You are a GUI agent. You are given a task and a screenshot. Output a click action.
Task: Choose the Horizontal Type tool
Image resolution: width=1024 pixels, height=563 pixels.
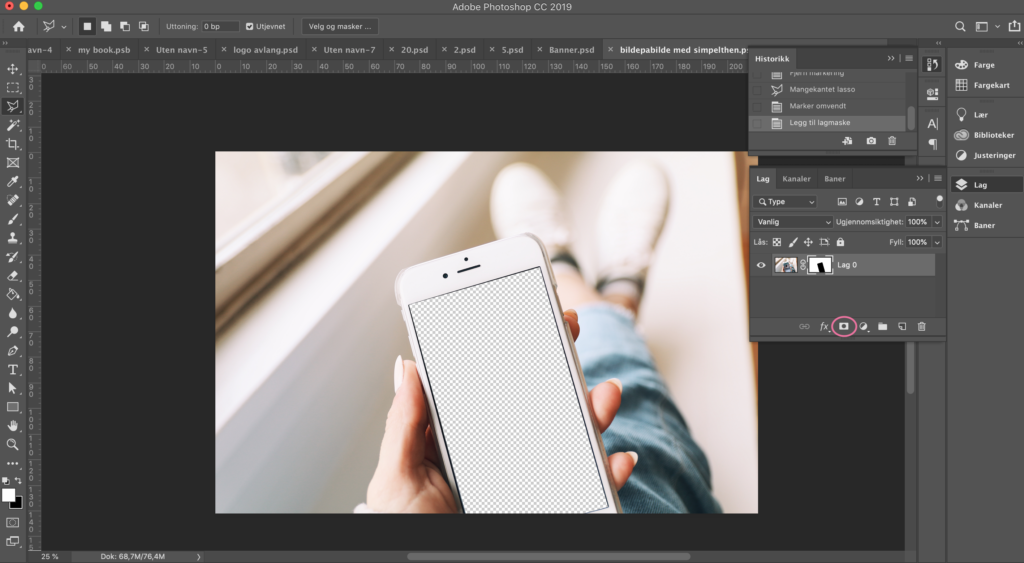click(x=13, y=369)
